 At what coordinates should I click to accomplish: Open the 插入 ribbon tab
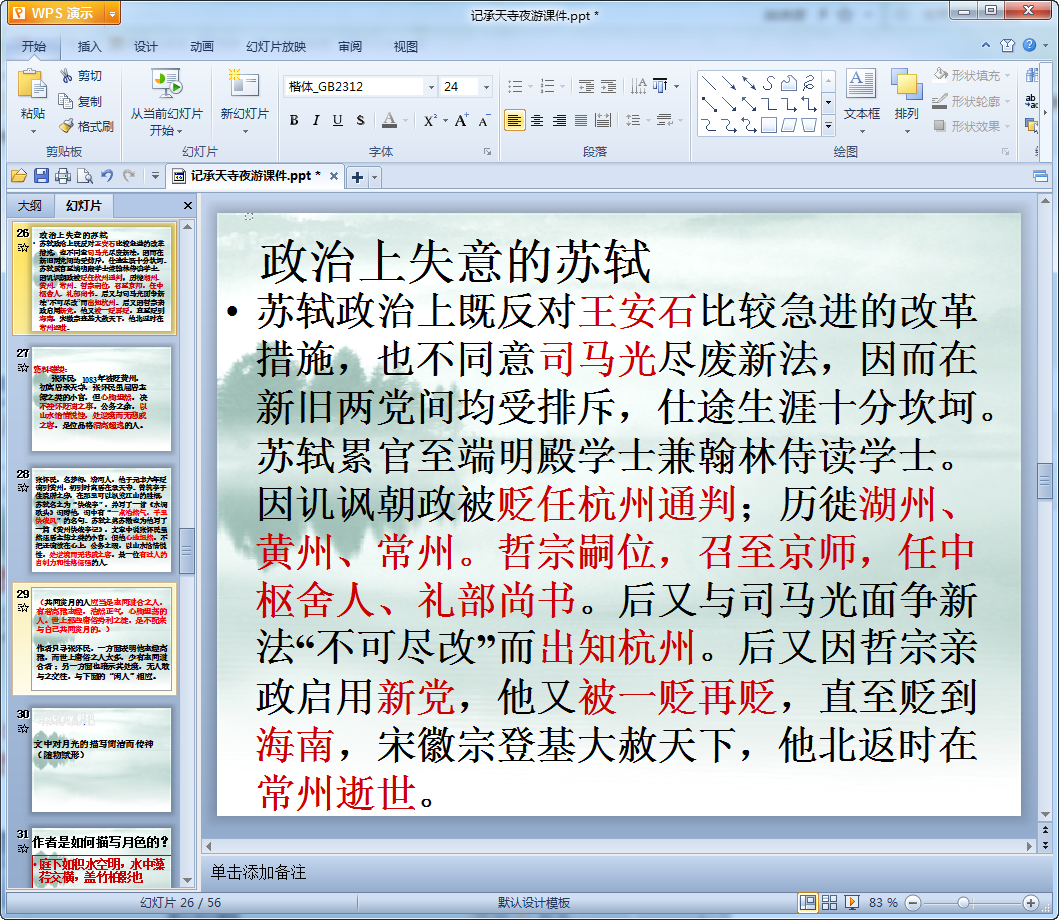89,47
